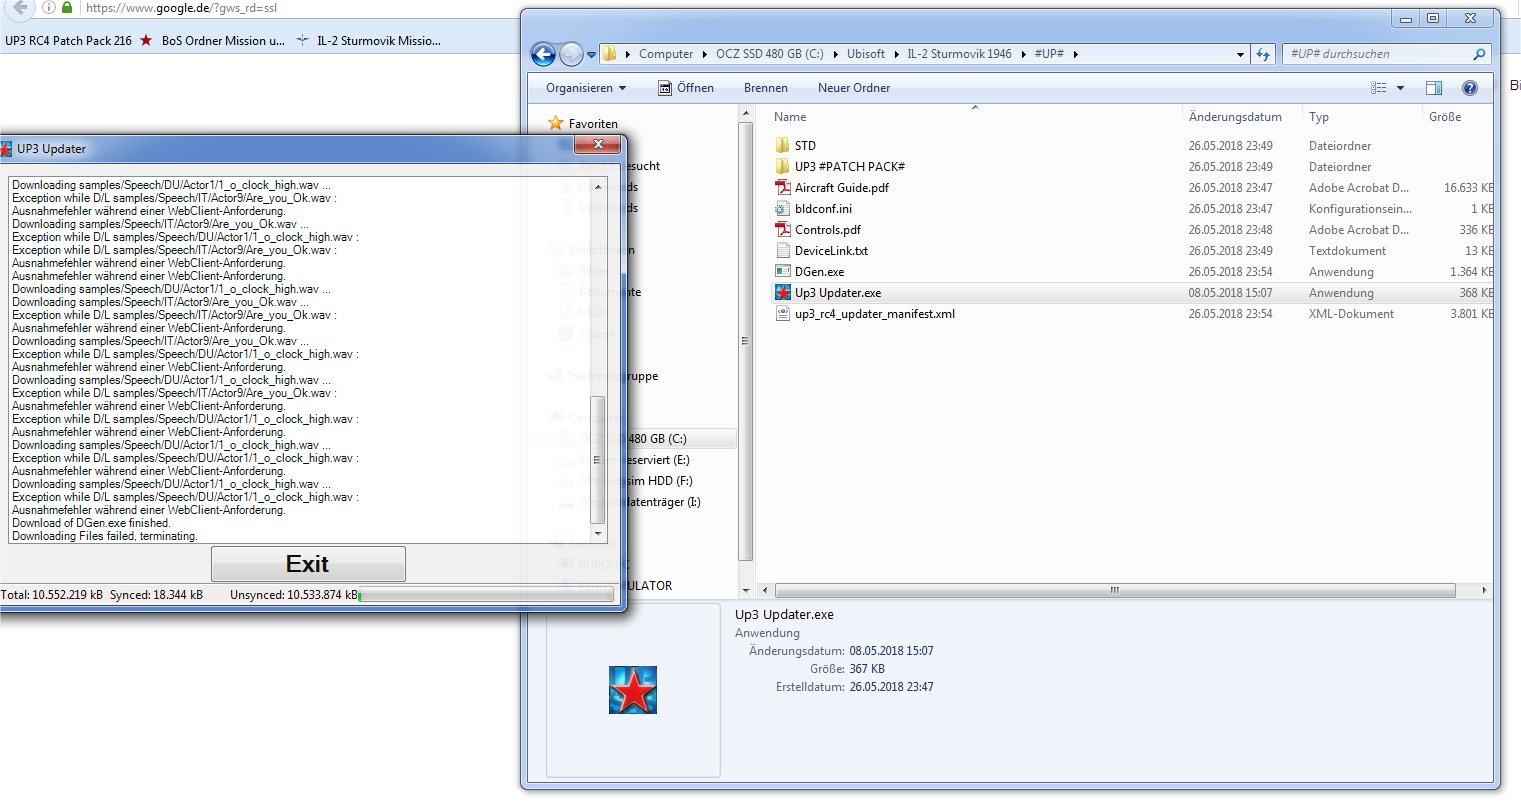Expand the chevron after IL-2 Sturmovik 1946 breadcrumb
This screenshot has width=1521, height=809.
pyautogui.click(x=1022, y=54)
